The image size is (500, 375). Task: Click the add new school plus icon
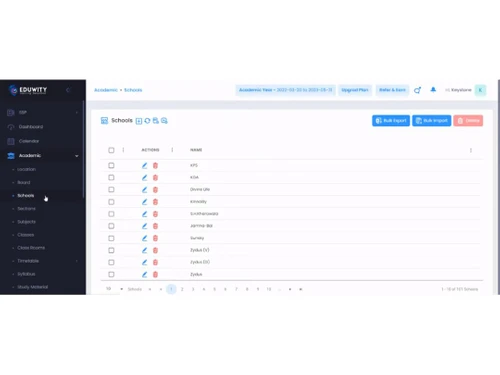[139, 121]
